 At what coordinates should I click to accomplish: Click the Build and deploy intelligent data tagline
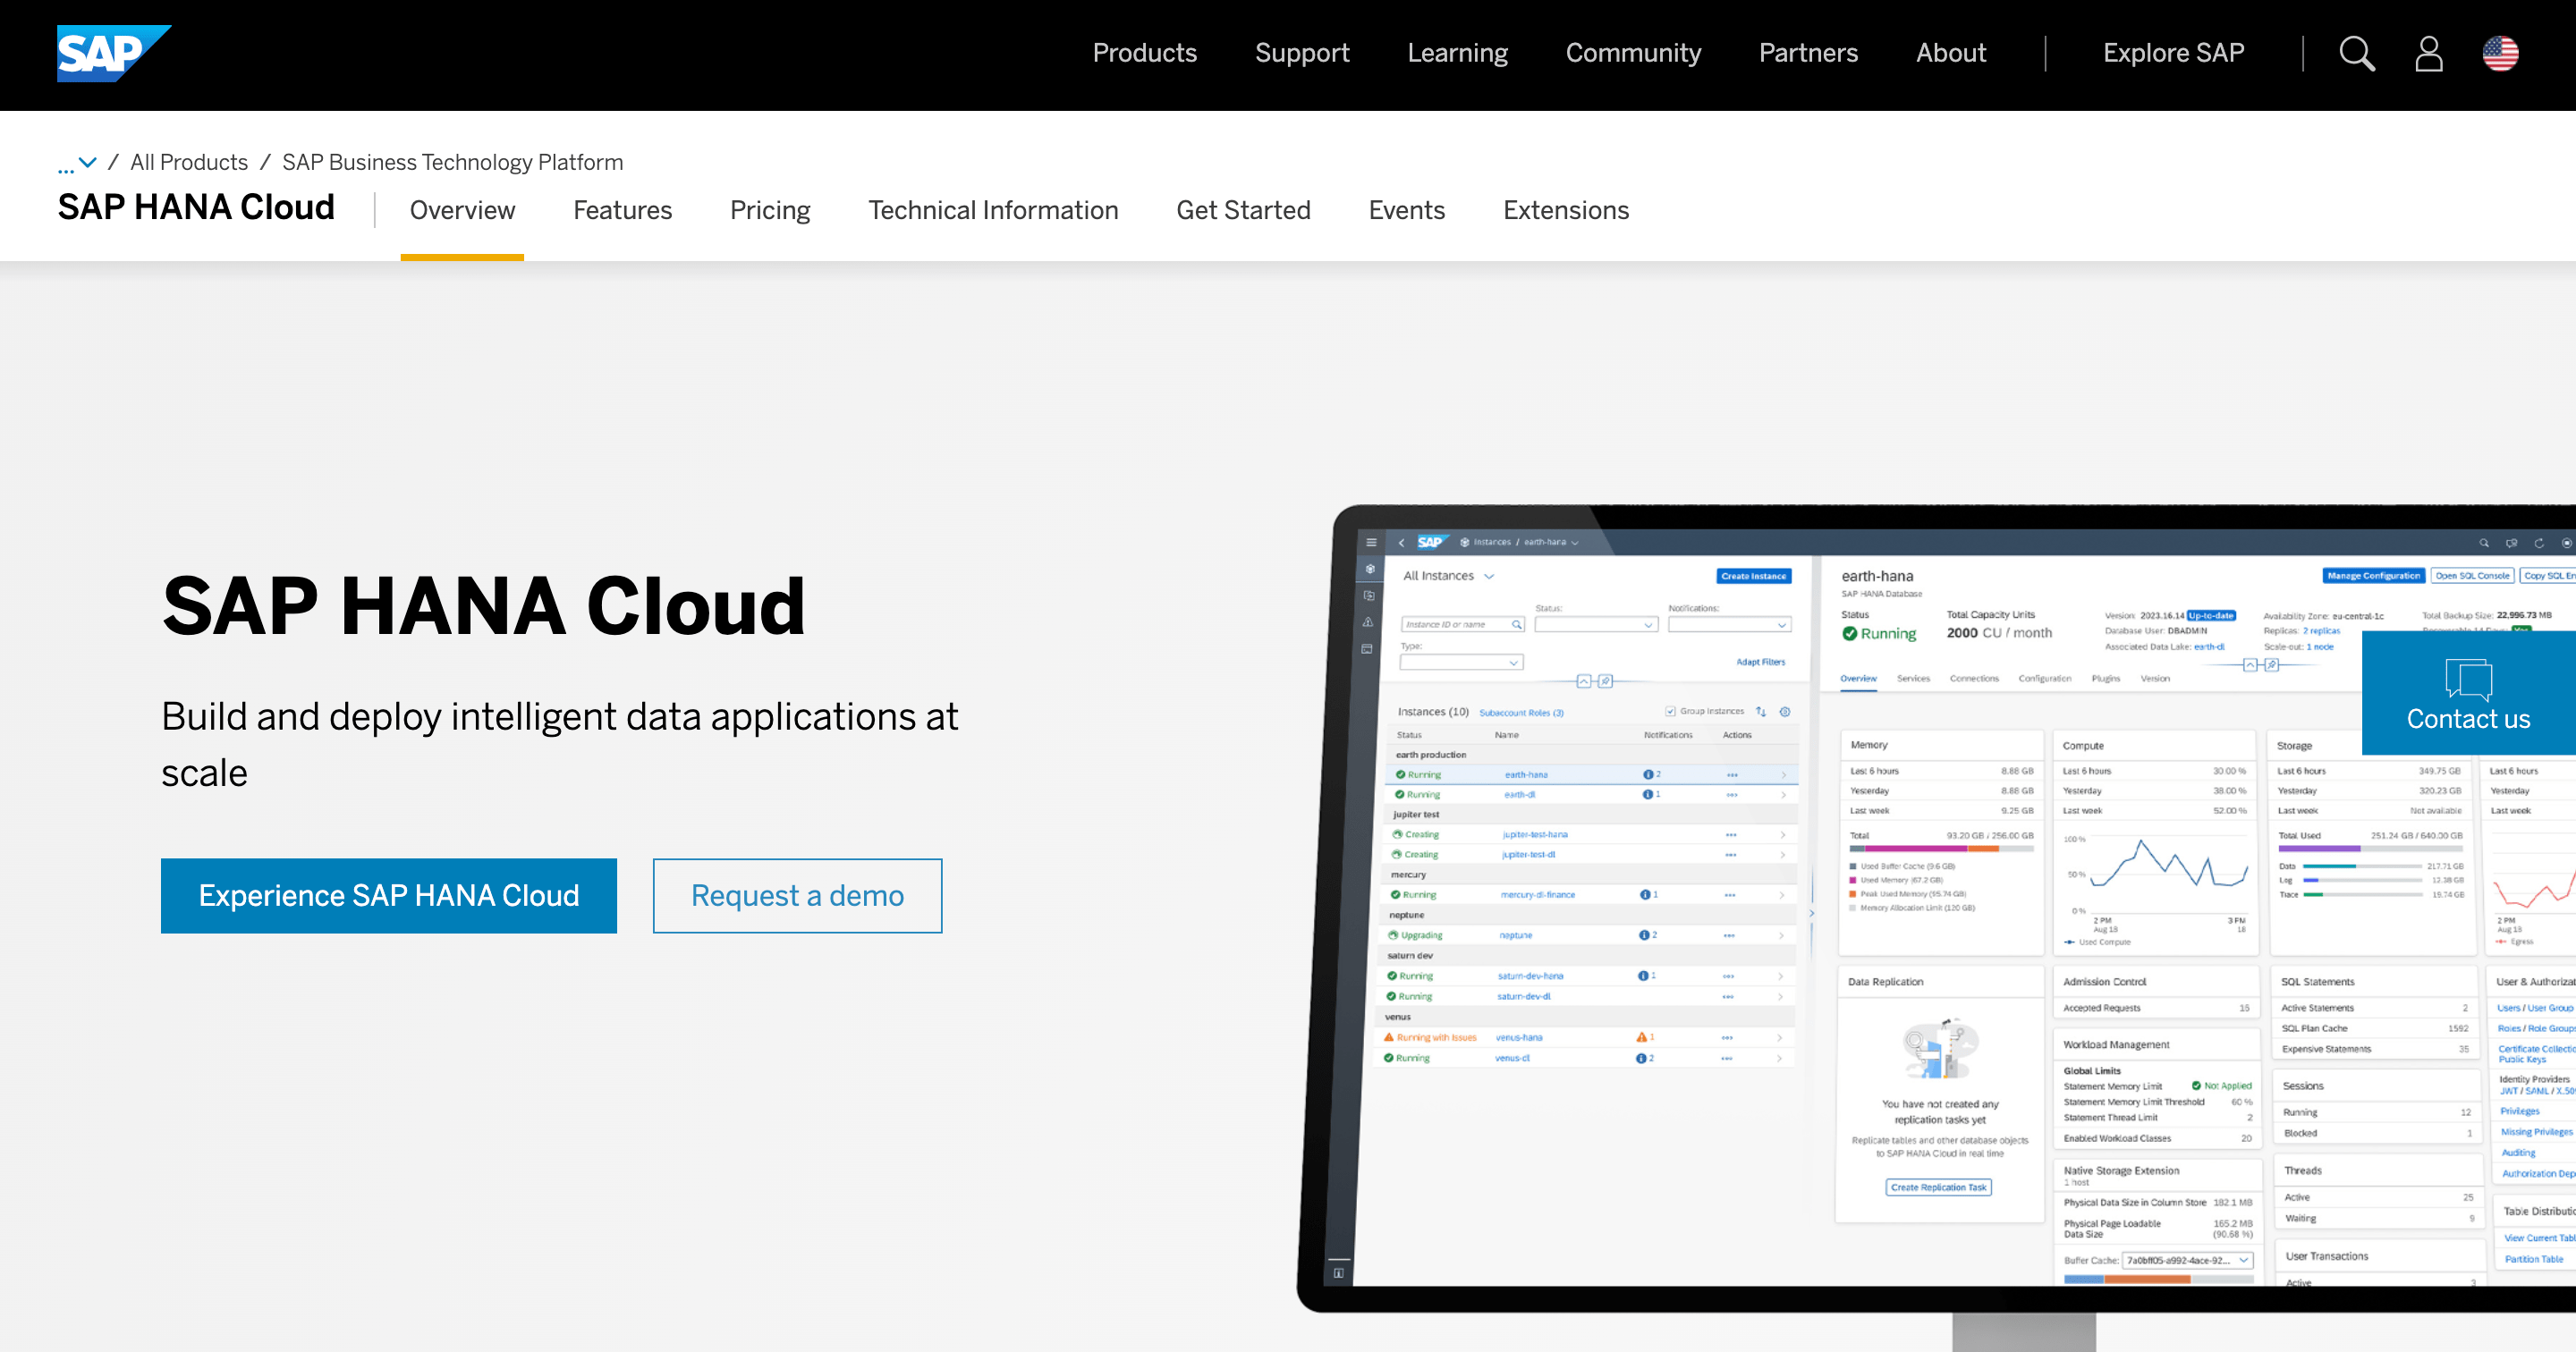click(x=560, y=745)
